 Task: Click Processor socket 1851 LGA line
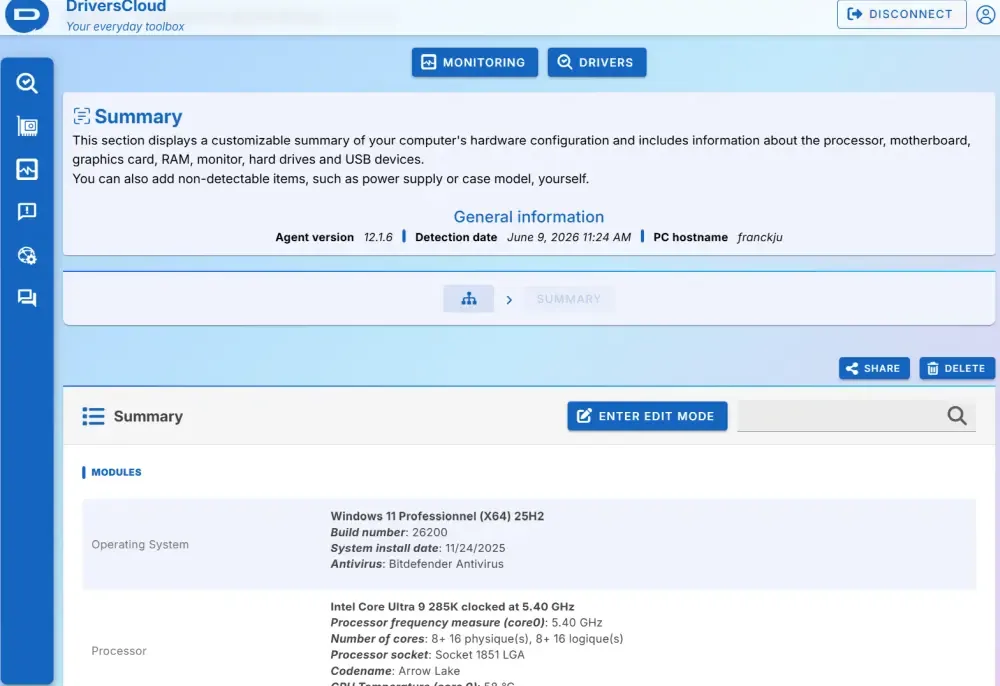click(x=427, y=655)
